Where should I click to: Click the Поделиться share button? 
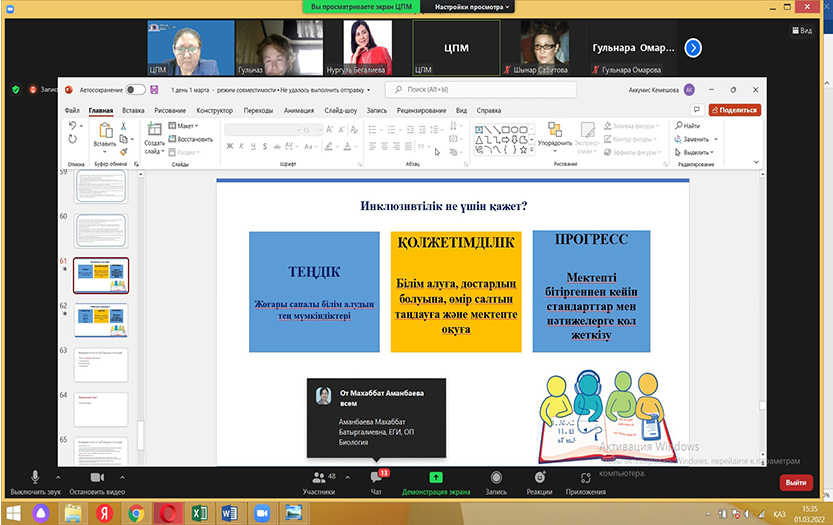[734, 110]
